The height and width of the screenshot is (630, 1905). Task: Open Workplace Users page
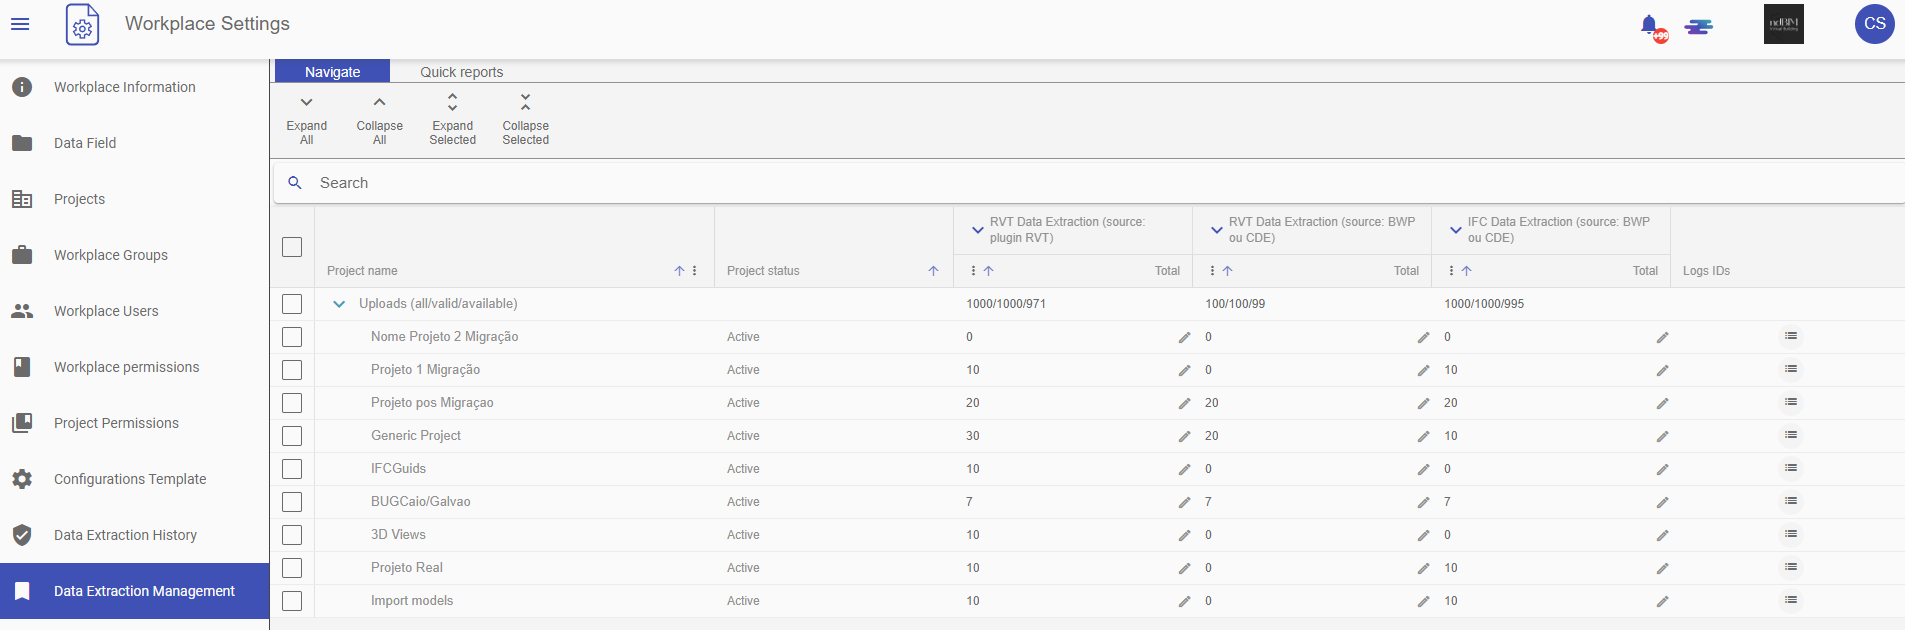(x=106, y=311)
